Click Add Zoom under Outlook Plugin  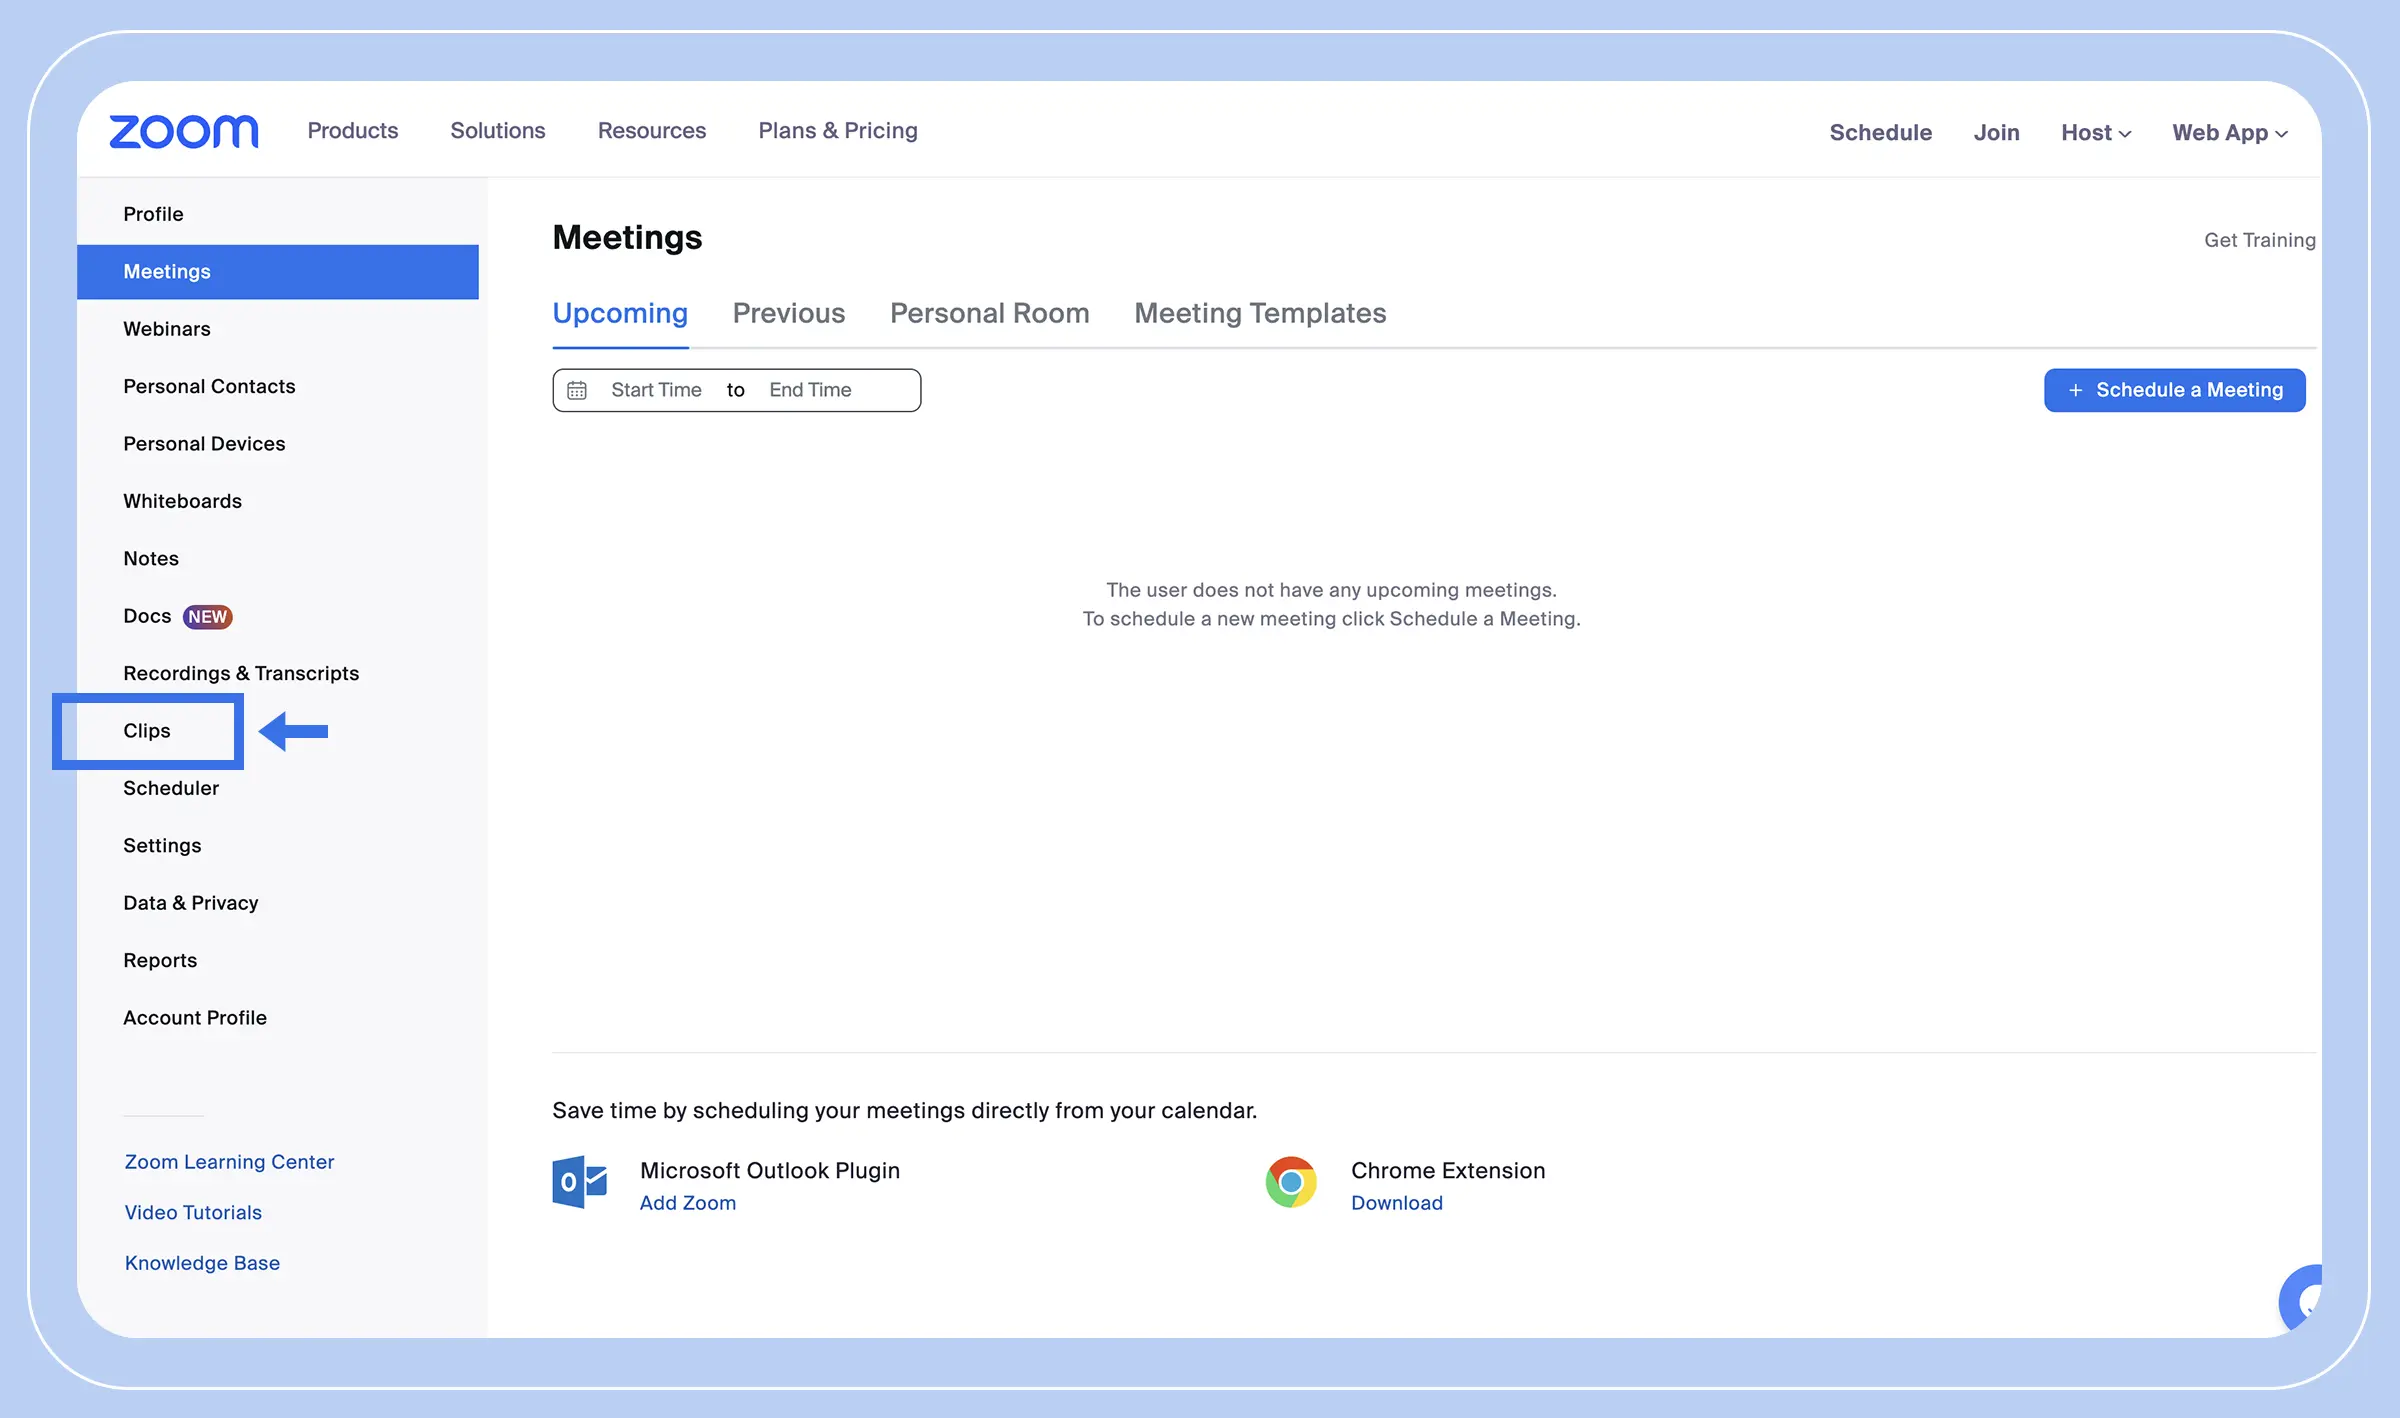click(x=688, y=1203)
